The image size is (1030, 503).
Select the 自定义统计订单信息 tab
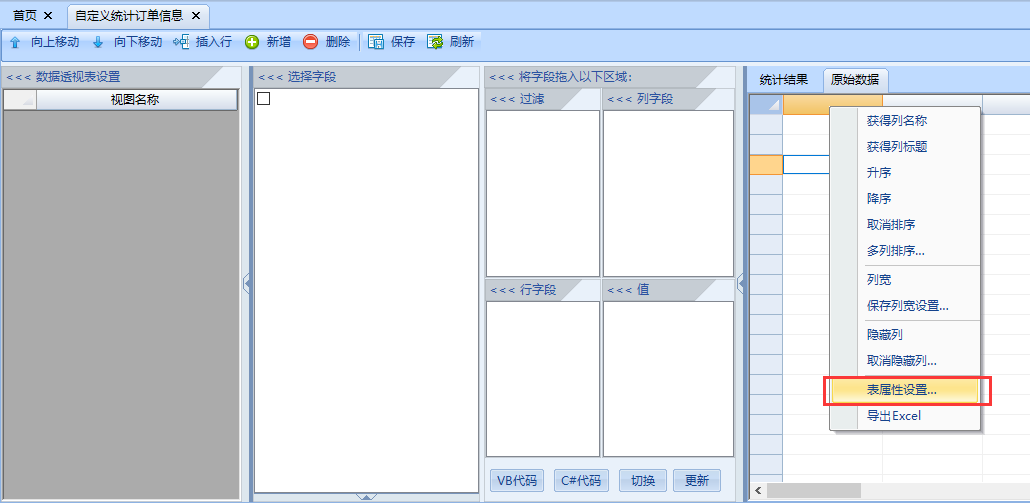pyautogui.click(x=129, y=15)
